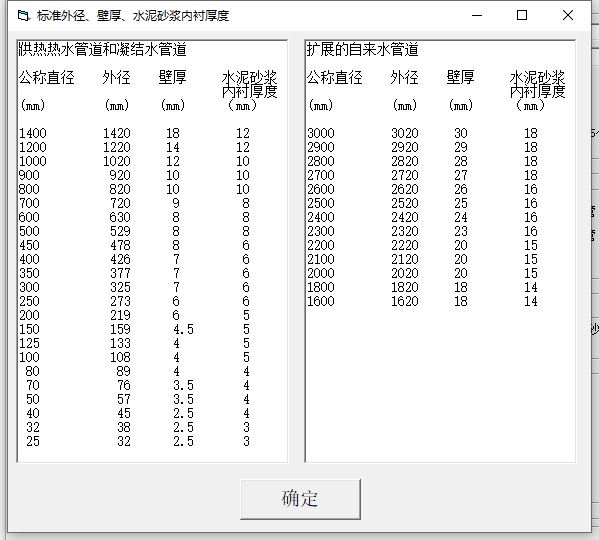
Task: Click outer diameter 3020
Action: [405, 133]
